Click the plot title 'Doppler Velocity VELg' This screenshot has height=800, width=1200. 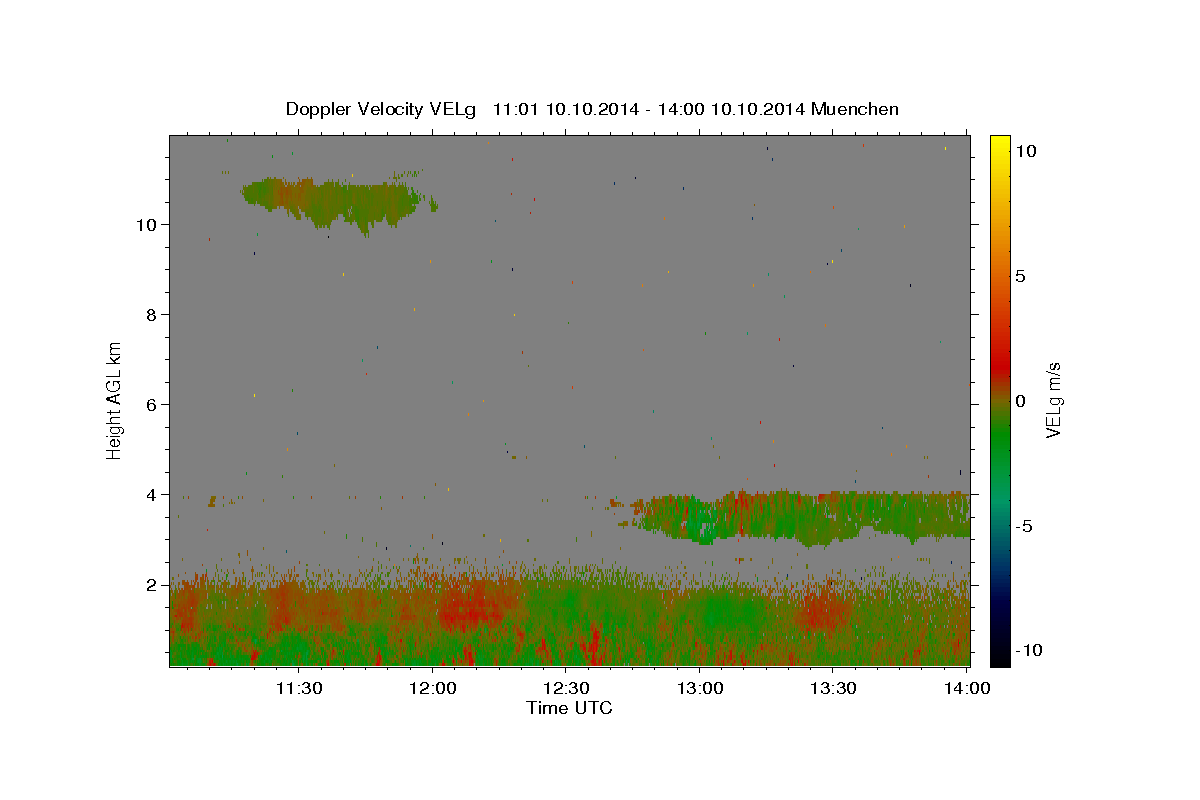[383, 109]
